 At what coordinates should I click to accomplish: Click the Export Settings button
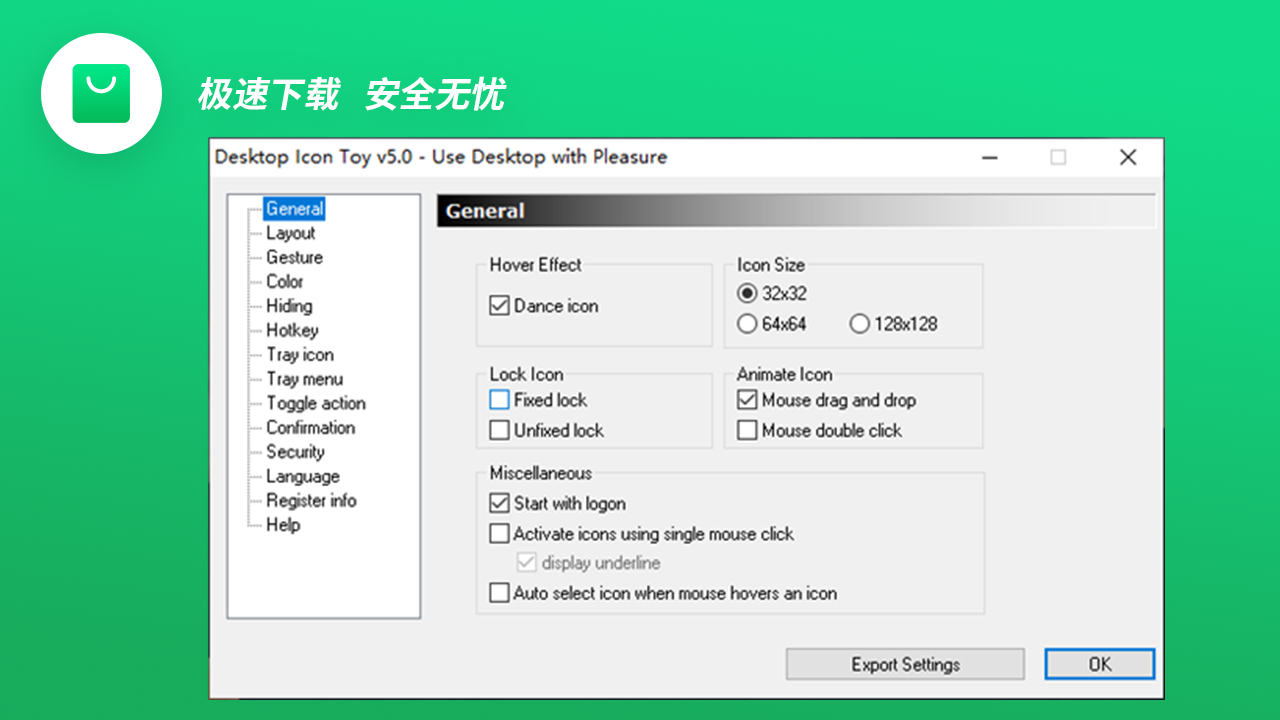tap(905, 664)
